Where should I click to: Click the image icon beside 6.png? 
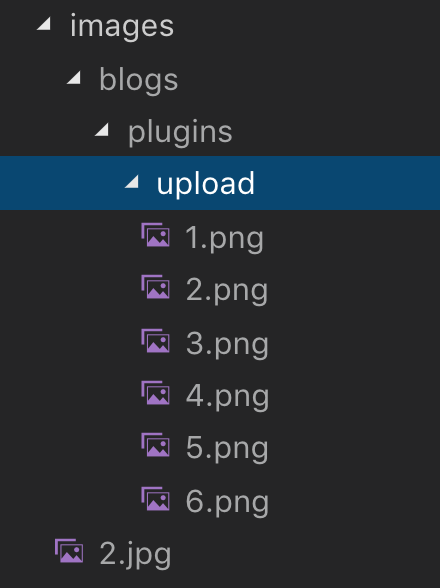pos(155,499)
